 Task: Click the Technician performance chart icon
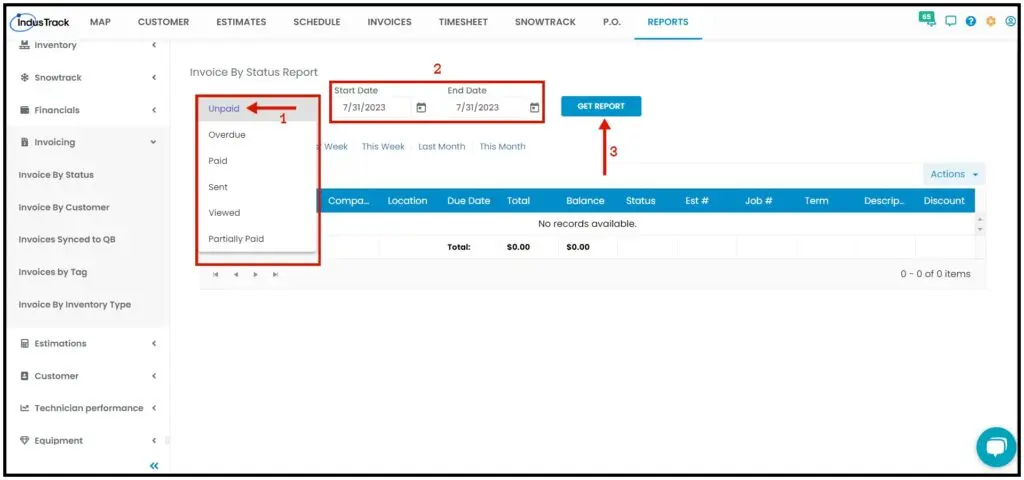click(25, 408)
